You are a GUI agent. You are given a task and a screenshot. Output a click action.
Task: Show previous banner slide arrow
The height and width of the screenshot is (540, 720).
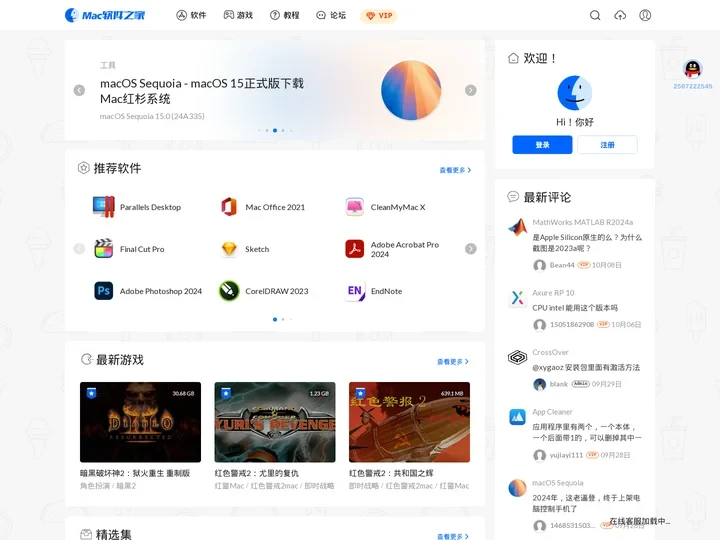[x=79, y=90]
